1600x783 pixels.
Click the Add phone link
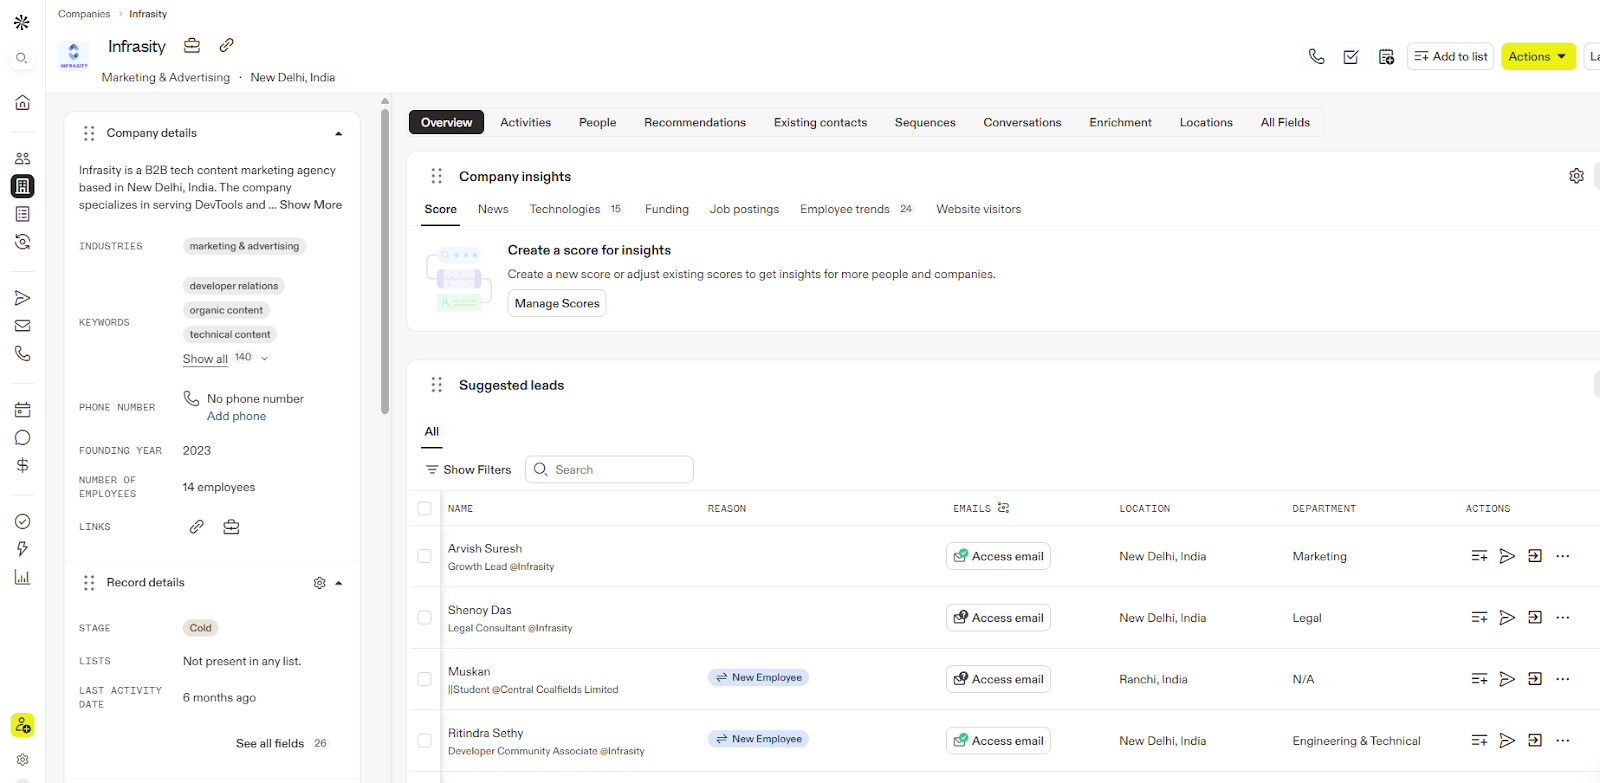click(236, 416)
